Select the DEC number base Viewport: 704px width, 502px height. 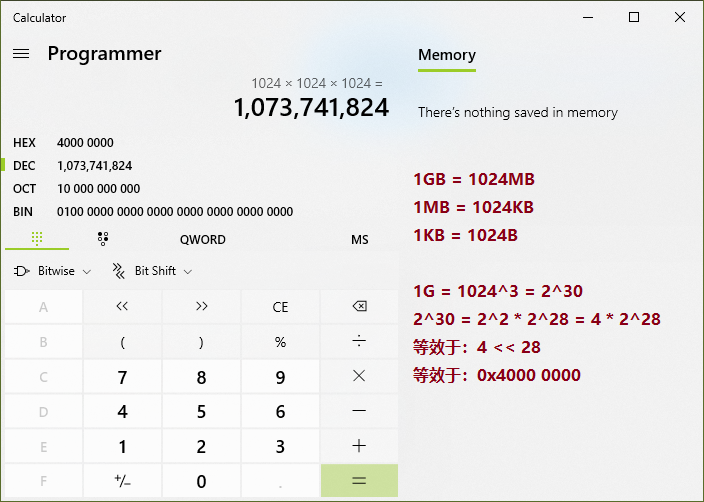[199, 166]
